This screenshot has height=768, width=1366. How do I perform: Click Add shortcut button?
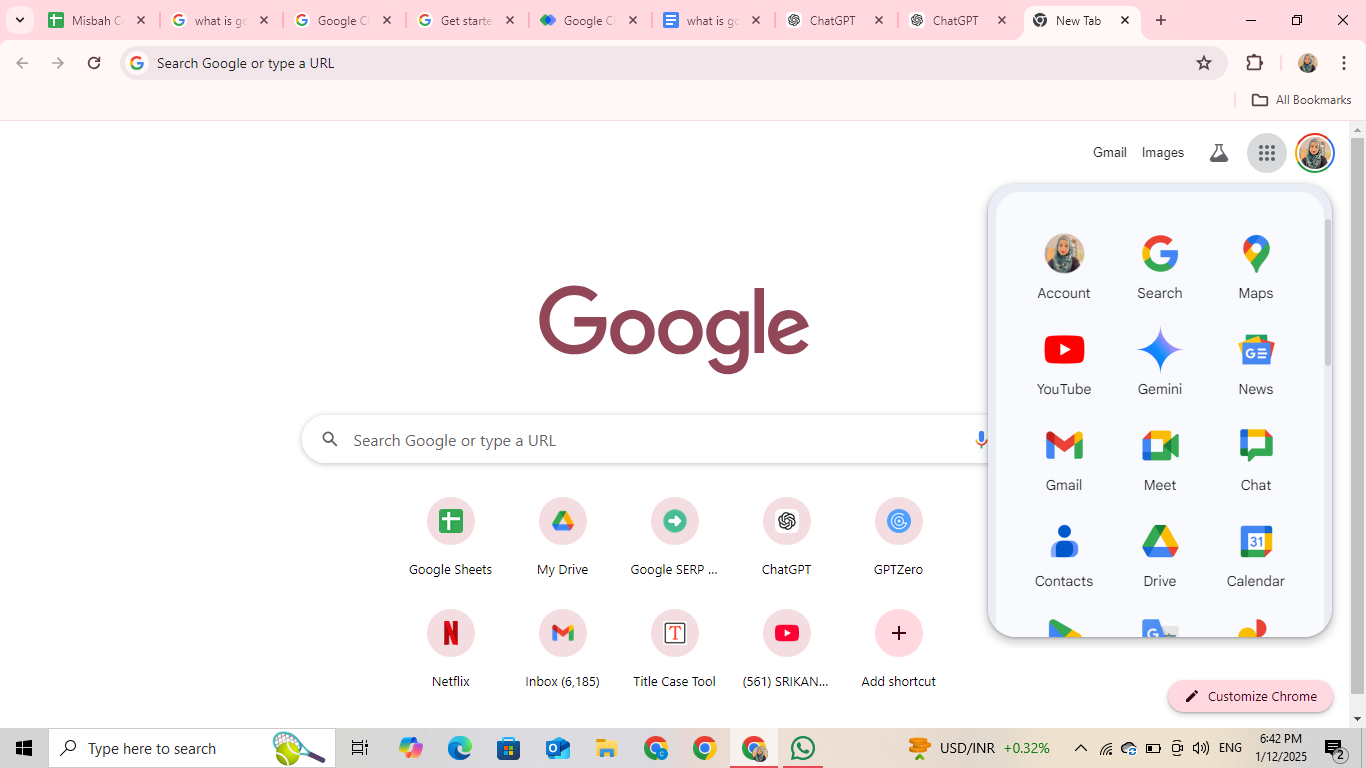tap(899, 650)
